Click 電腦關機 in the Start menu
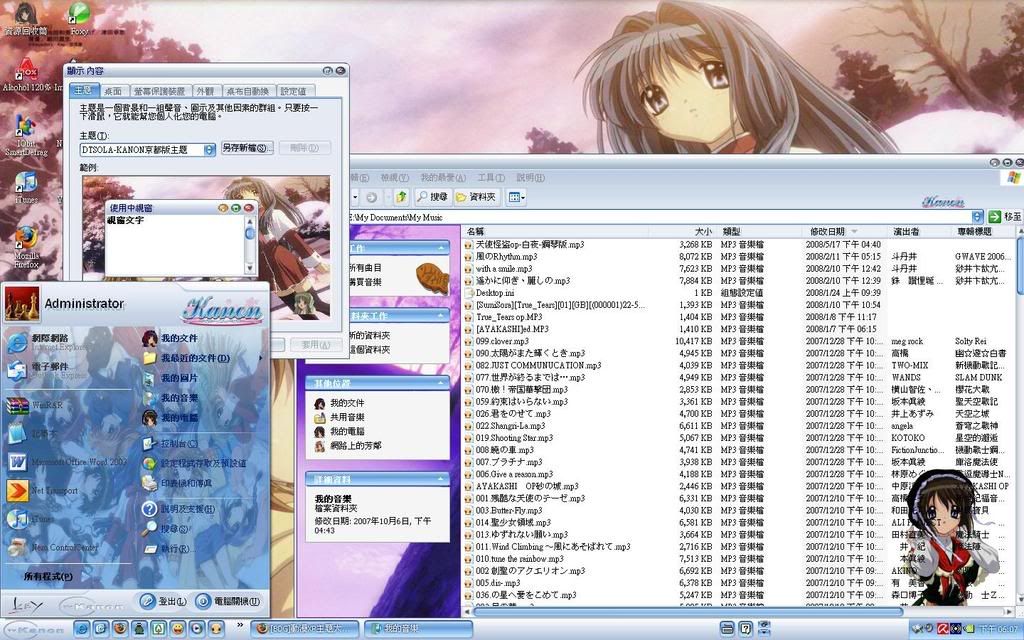Image resolution: width=1024 pixels, height=640 pixels. click(x=229, y=601)
